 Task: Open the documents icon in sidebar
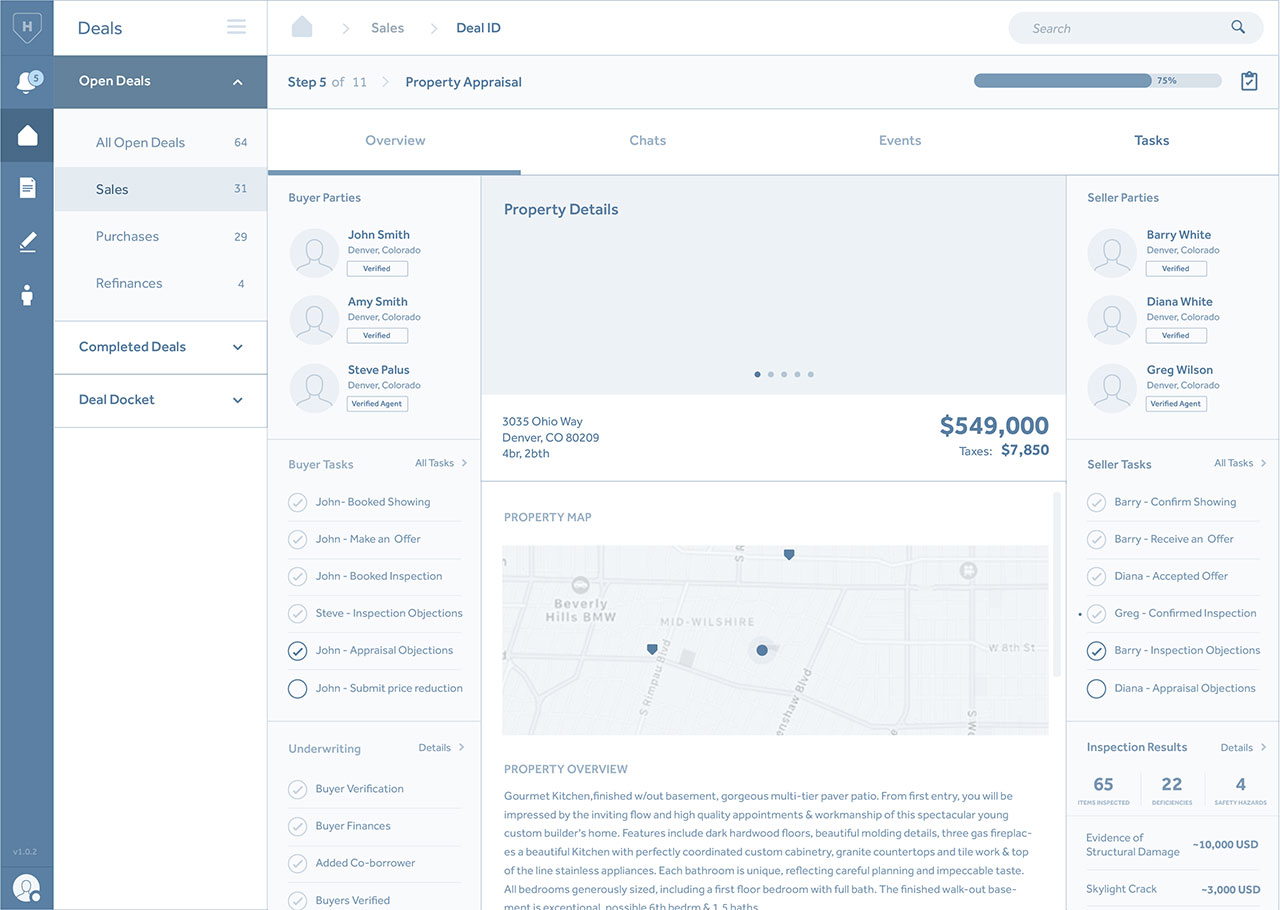pyautogui.click(x=27, y=187)
